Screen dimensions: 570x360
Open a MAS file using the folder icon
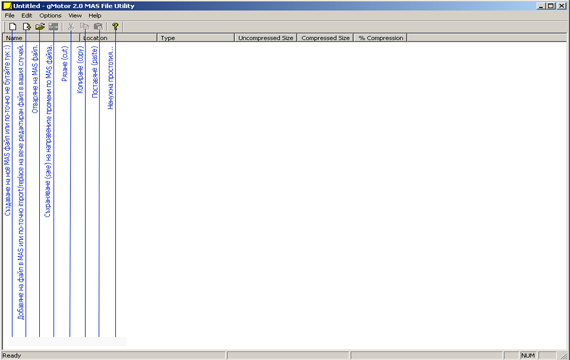click(40, 27)
